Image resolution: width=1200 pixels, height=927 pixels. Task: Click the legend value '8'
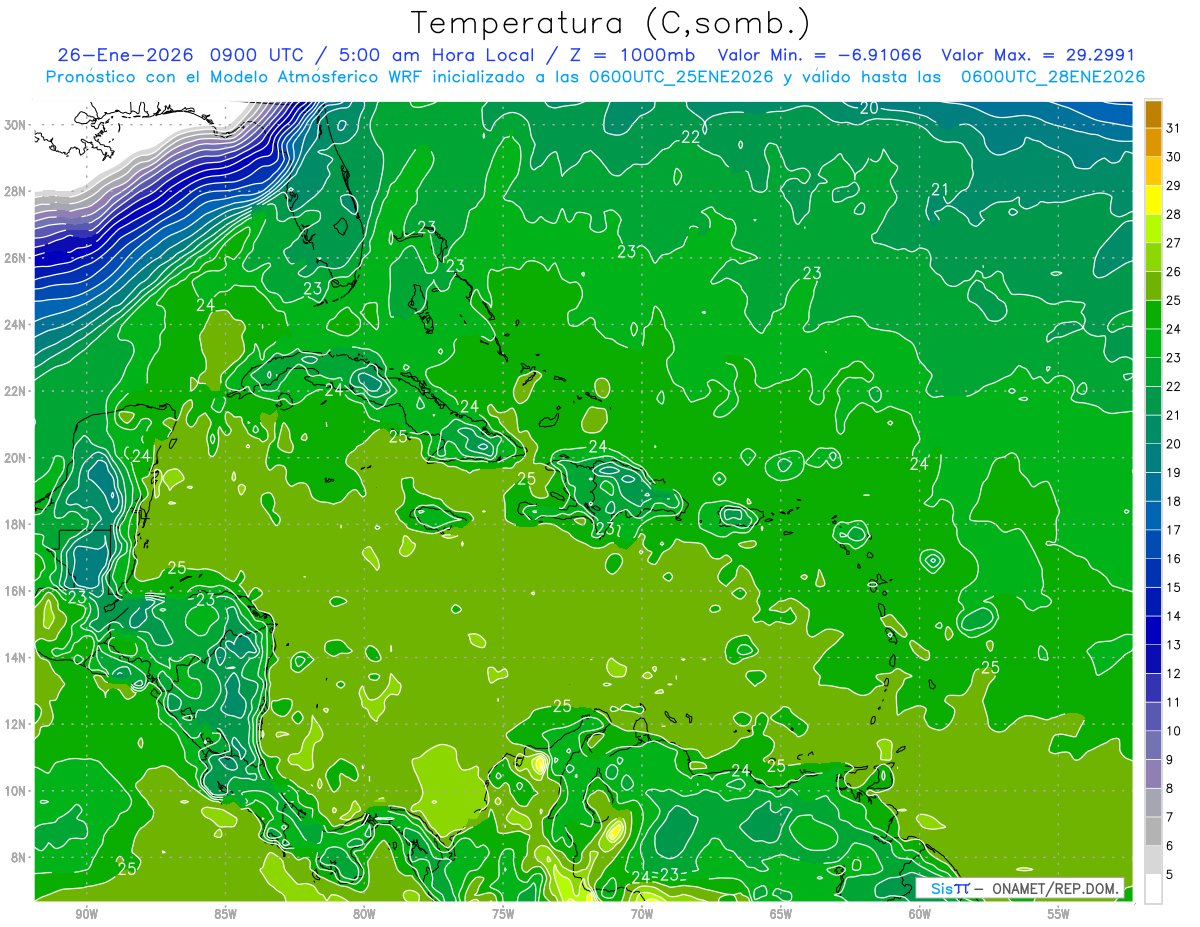(1170, 788)
